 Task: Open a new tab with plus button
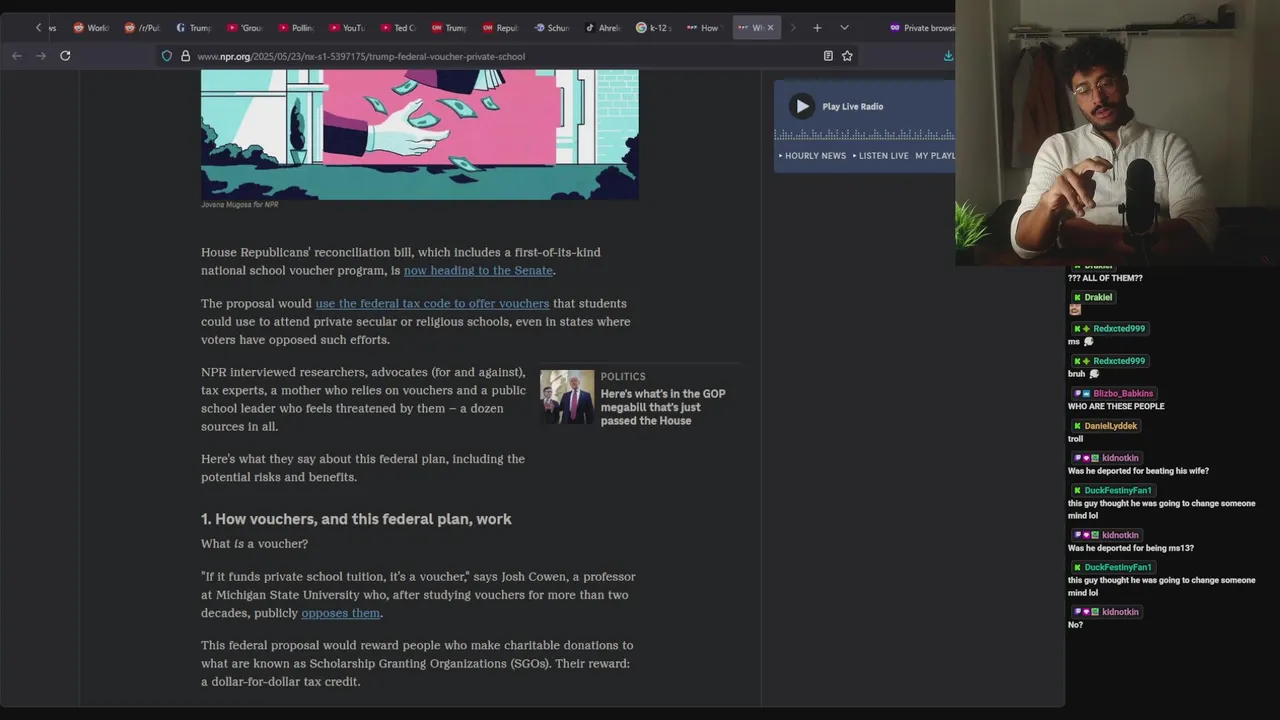(817, 28)
